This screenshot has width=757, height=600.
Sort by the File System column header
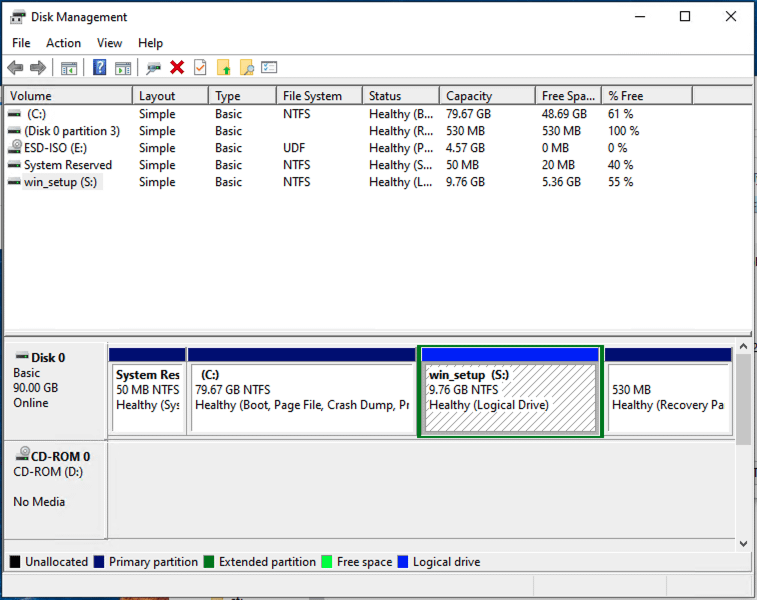coord(312,96)
